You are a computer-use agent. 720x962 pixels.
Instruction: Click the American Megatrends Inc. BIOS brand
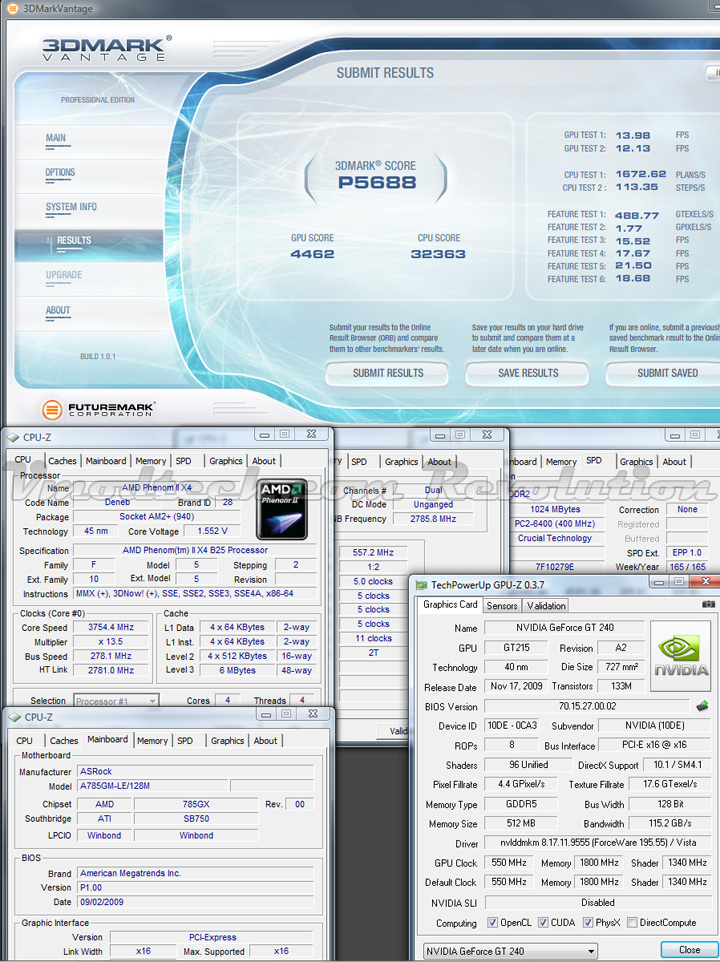(x=196, y=873)
